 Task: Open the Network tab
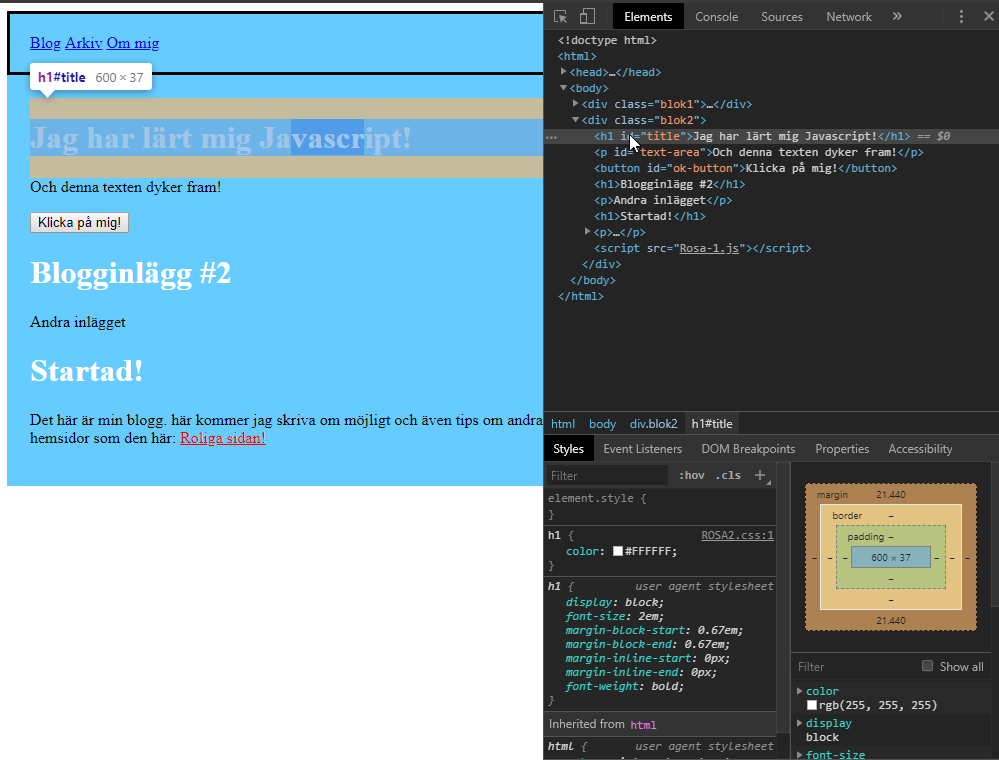[849, 17]
